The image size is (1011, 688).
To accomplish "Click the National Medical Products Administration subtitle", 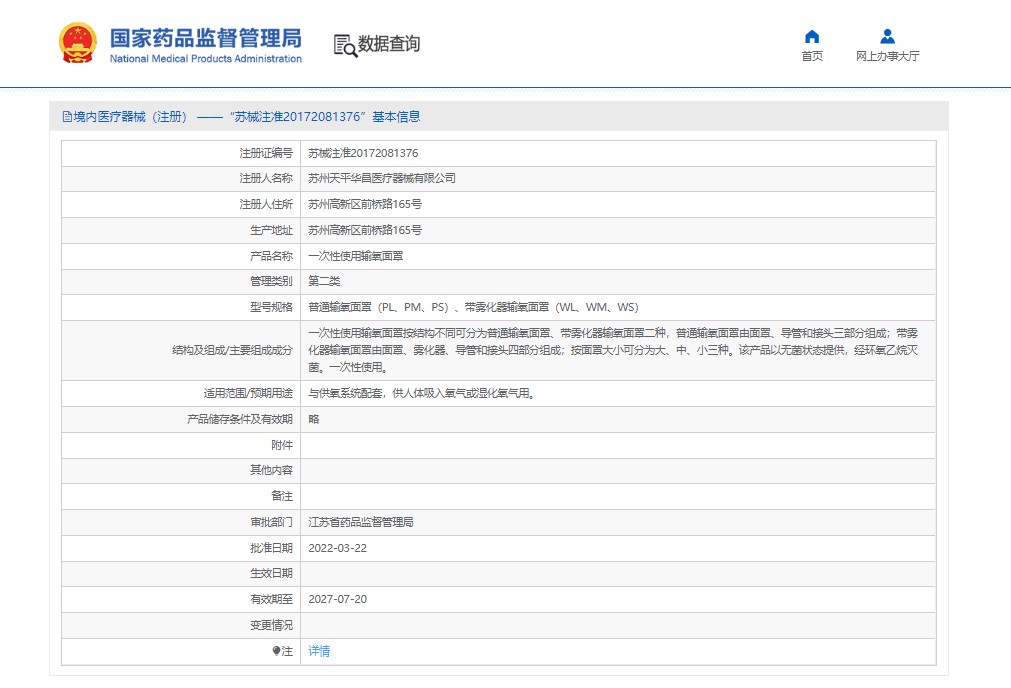I will click(x=205, y=59).
